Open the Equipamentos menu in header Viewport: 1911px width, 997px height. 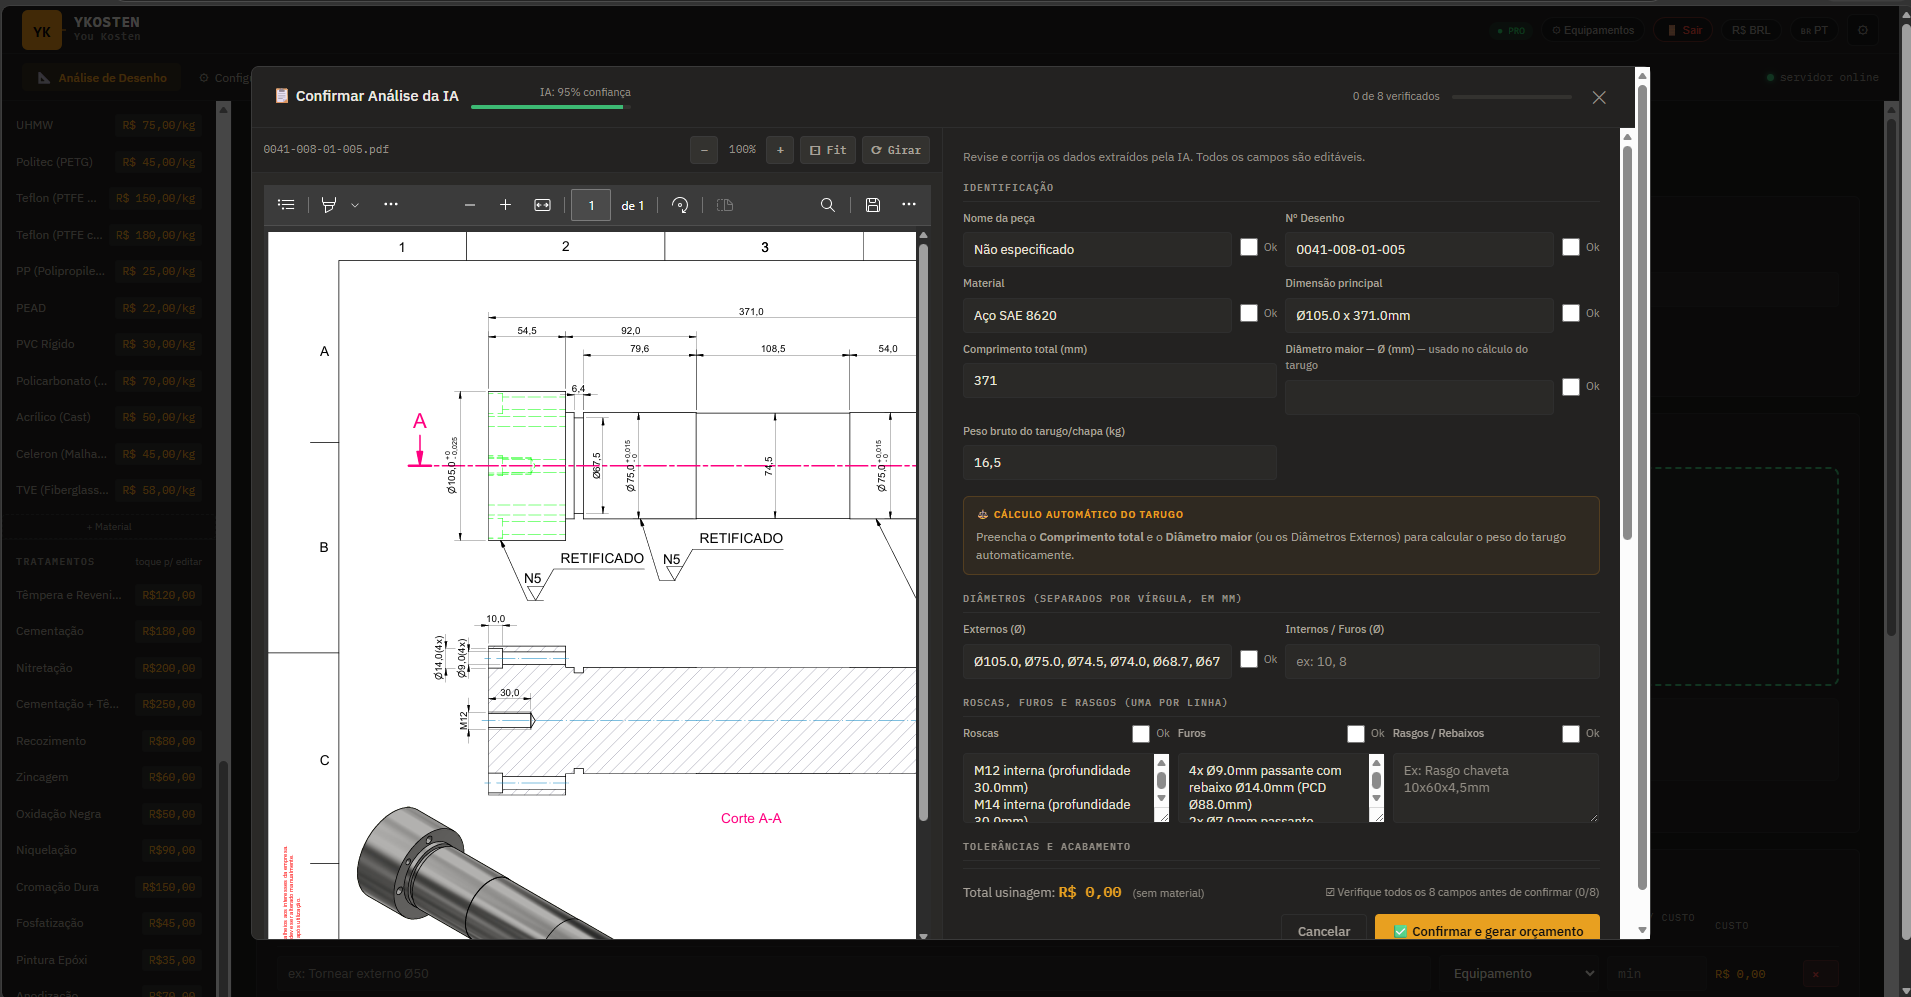point(1593,30)
